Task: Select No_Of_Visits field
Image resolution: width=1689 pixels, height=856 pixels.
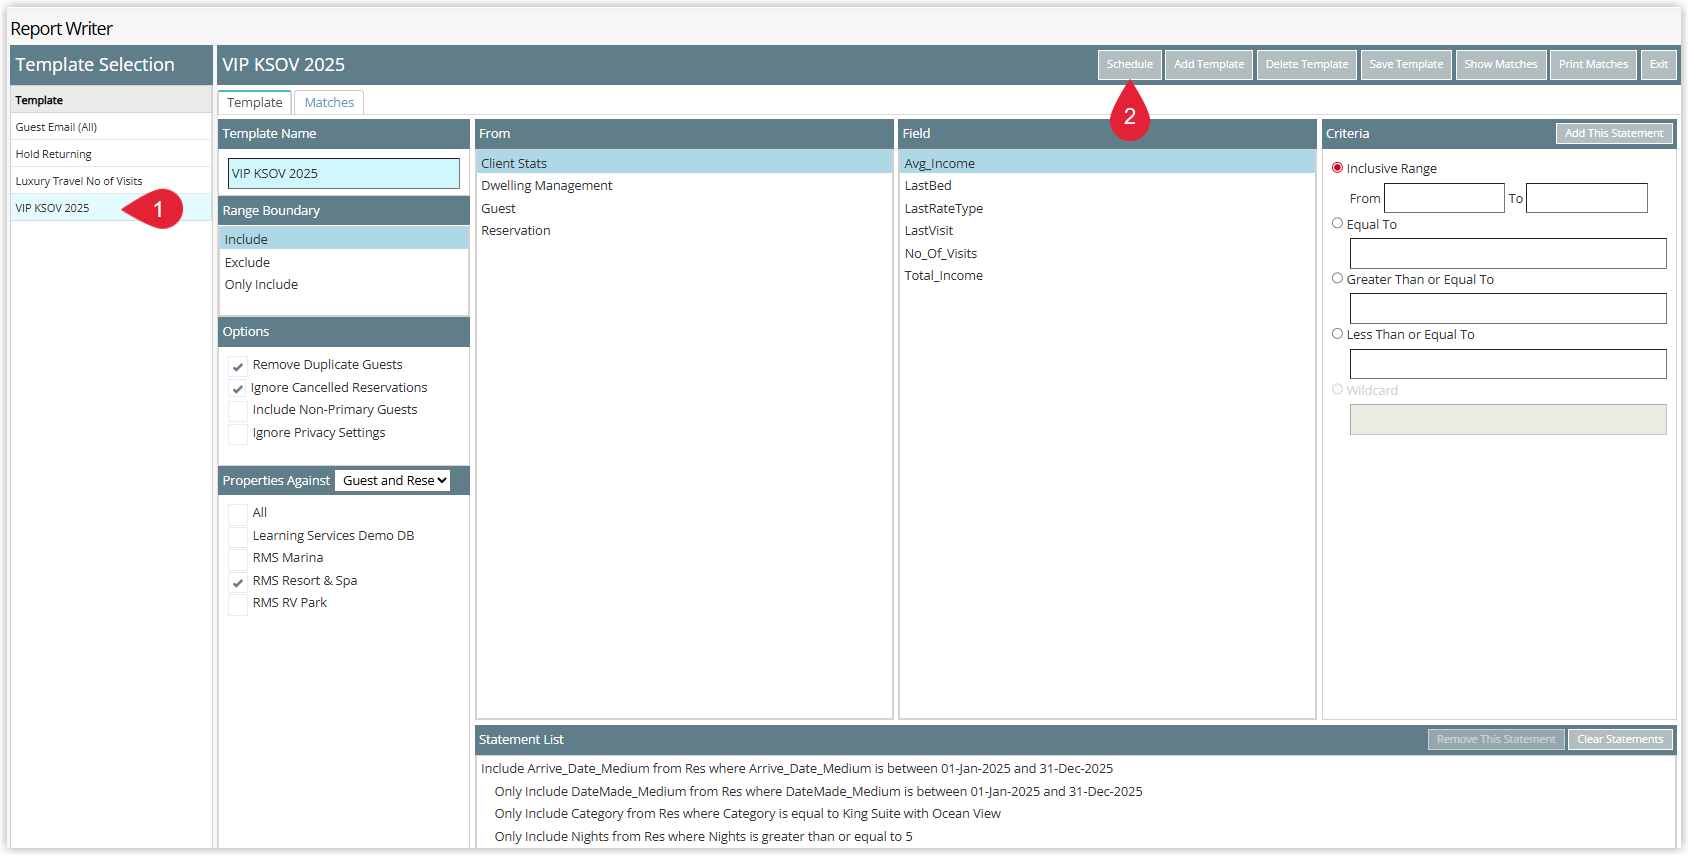Action: pos(1107,254)
